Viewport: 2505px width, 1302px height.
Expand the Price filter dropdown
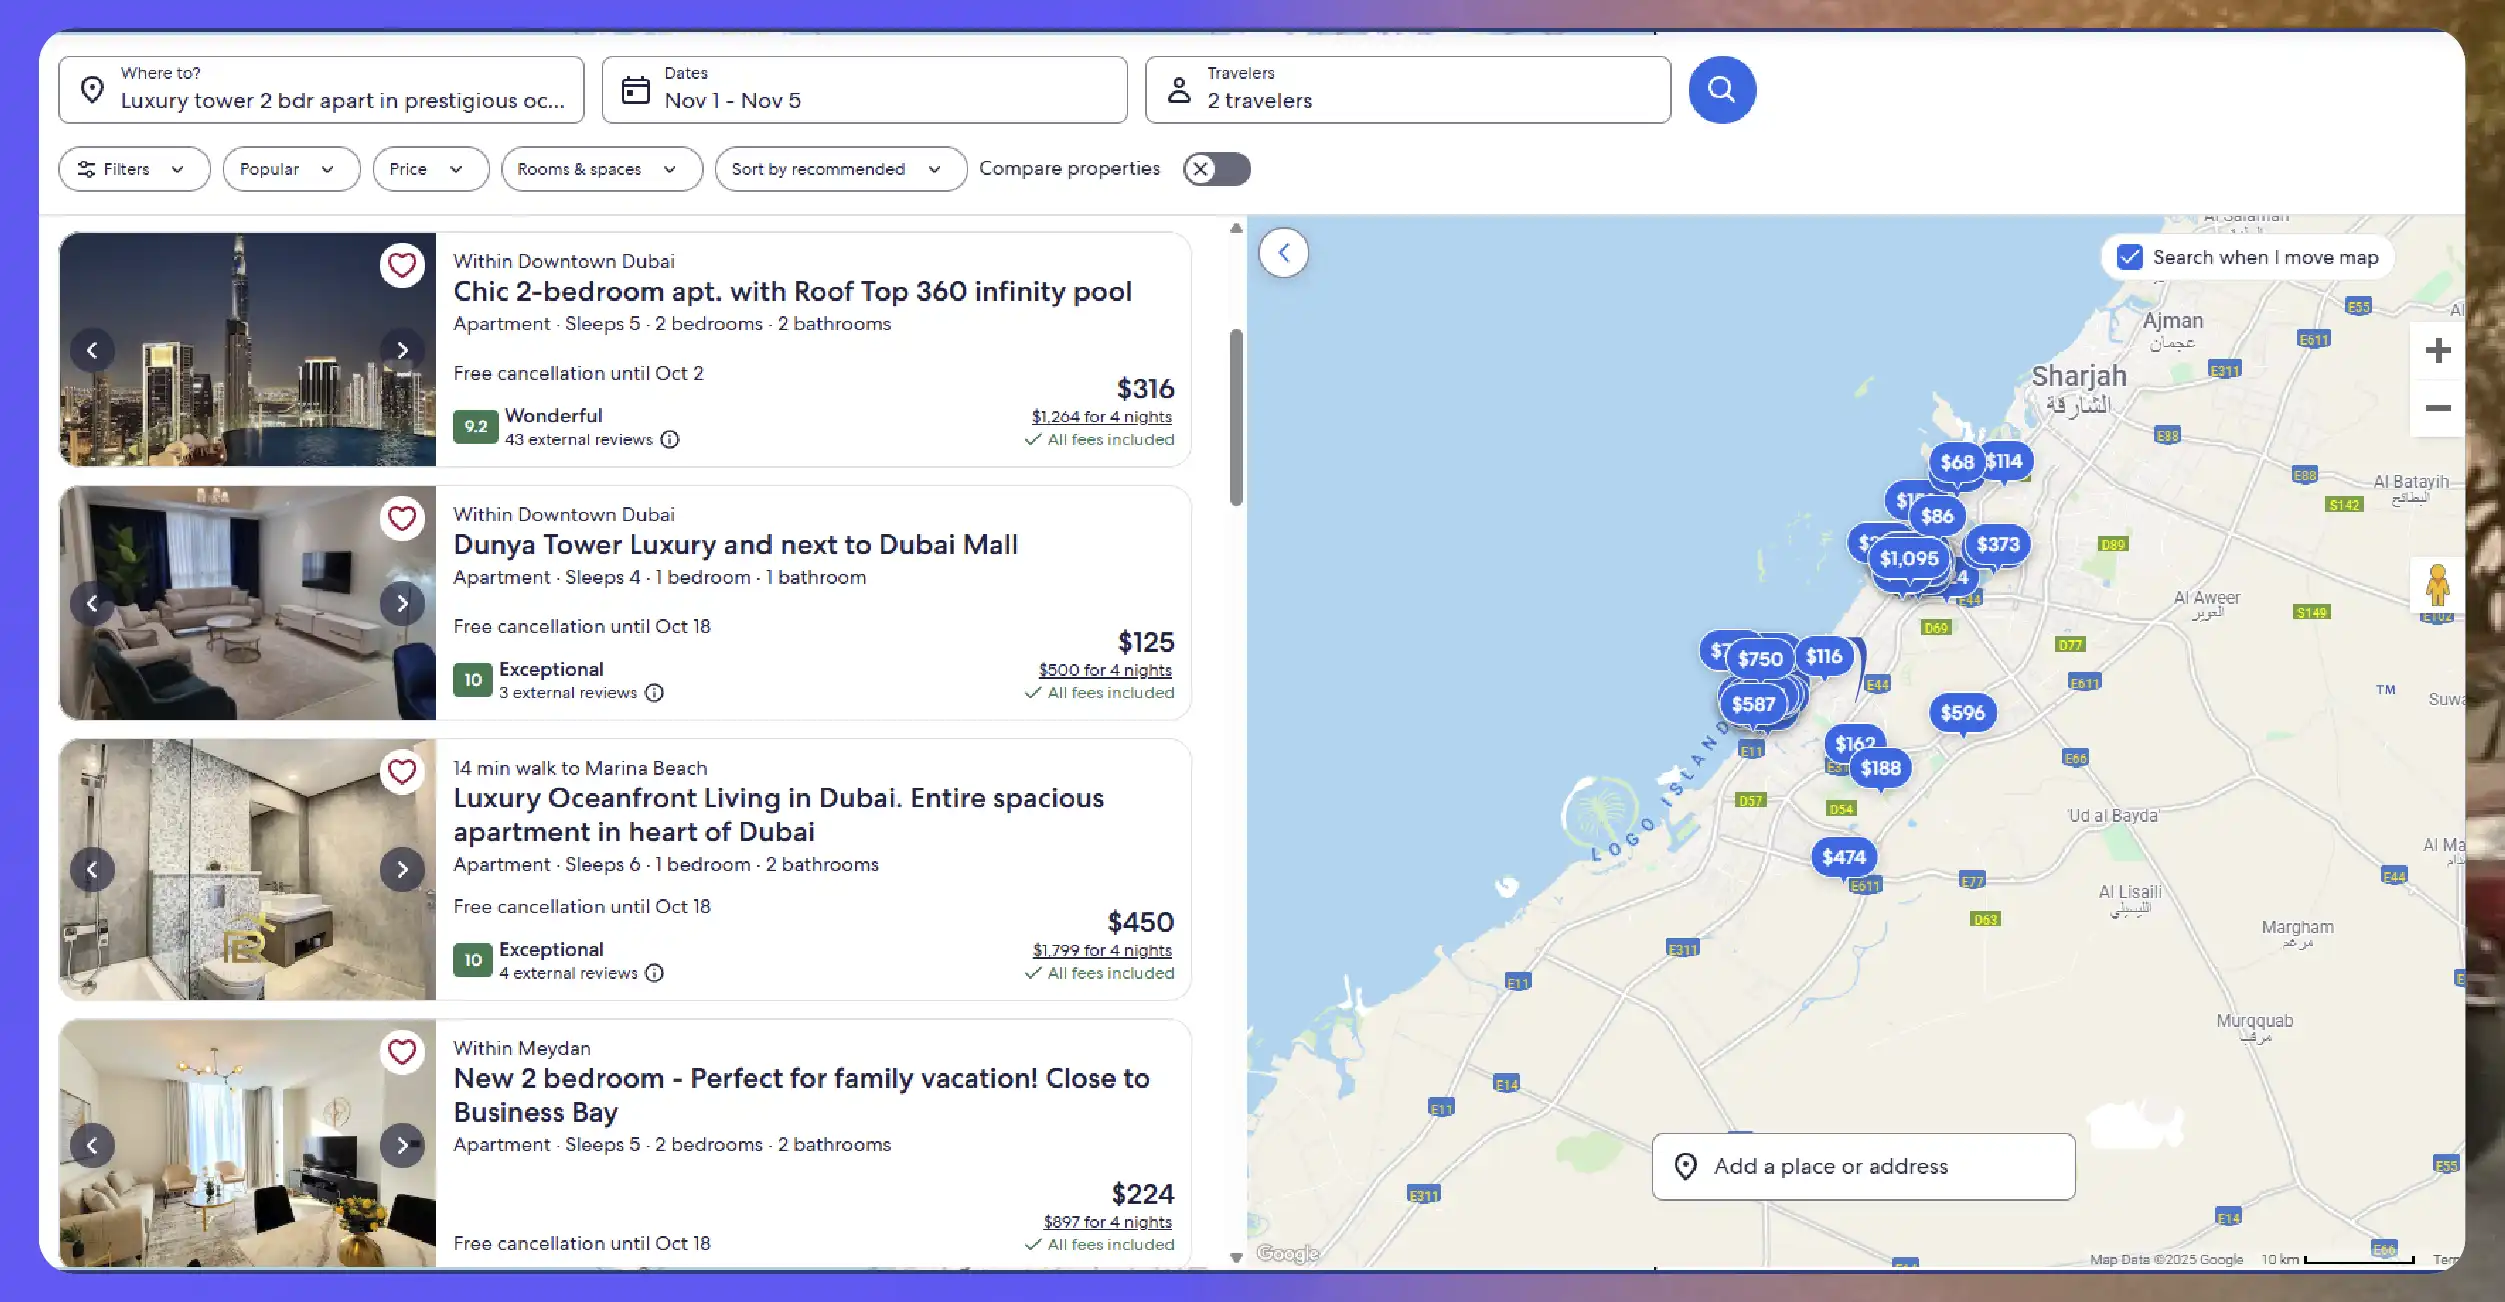[430, 169]
